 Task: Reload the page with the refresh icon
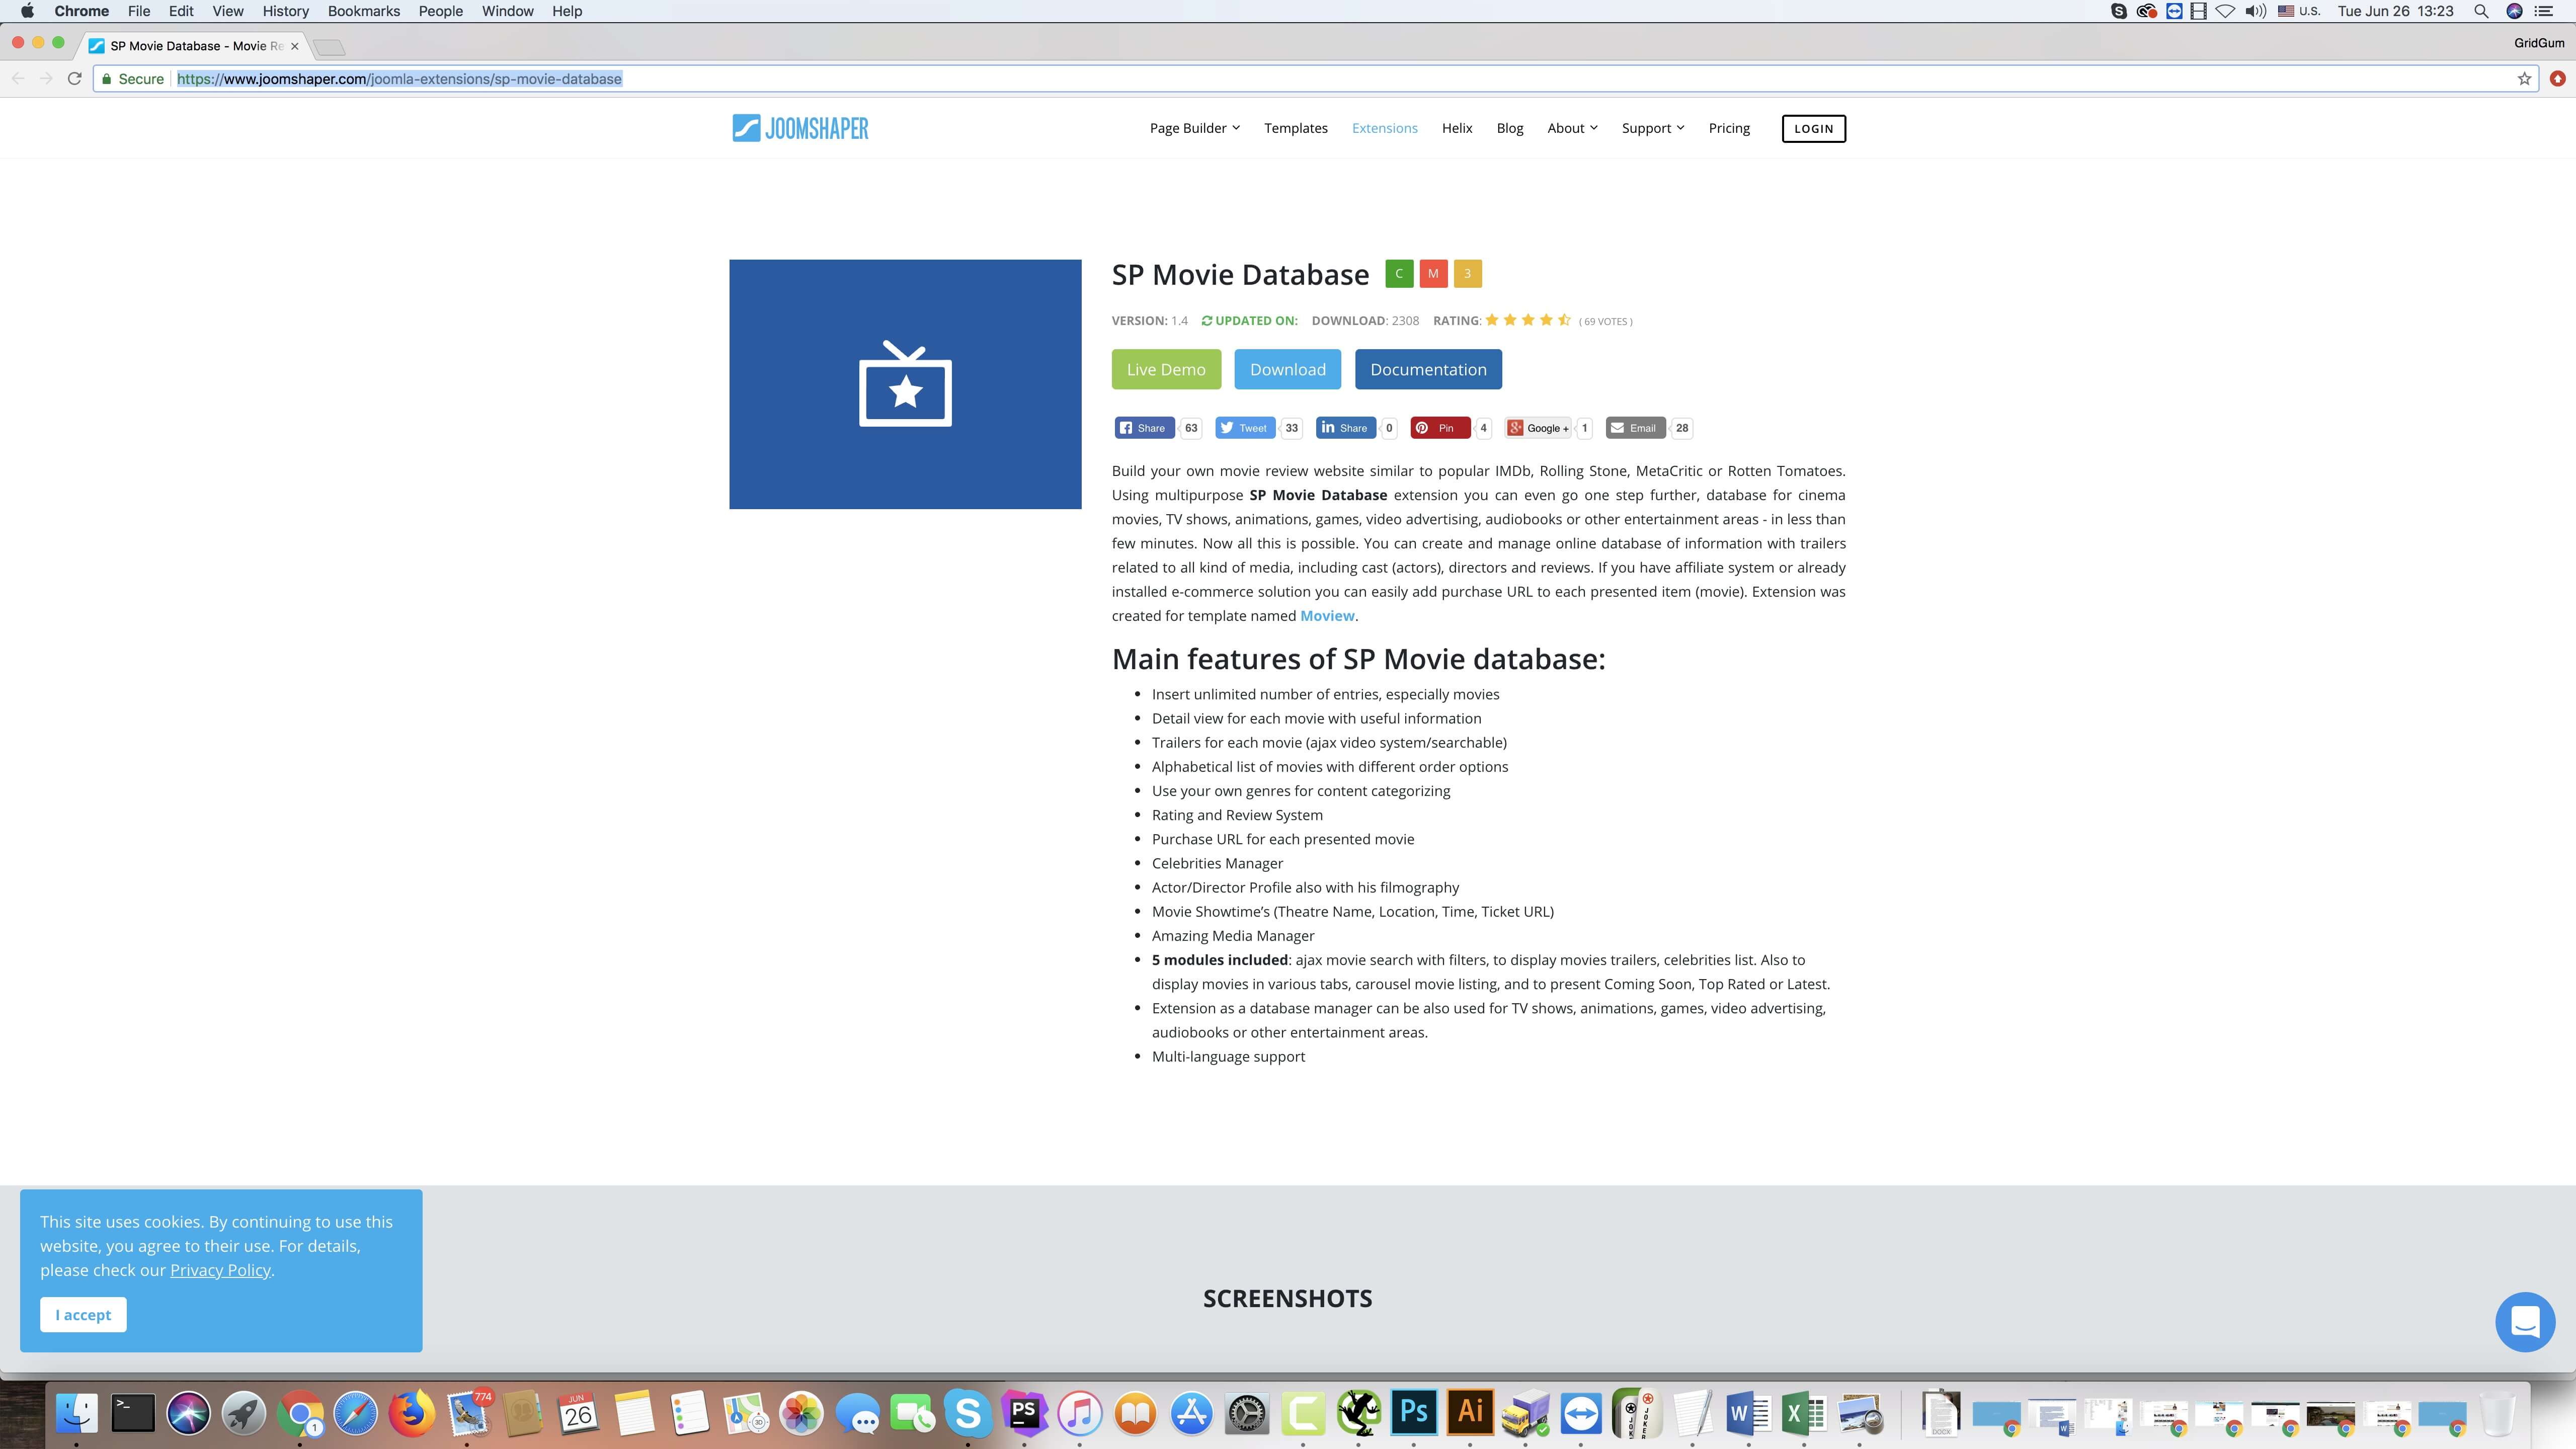click(74, 79)
